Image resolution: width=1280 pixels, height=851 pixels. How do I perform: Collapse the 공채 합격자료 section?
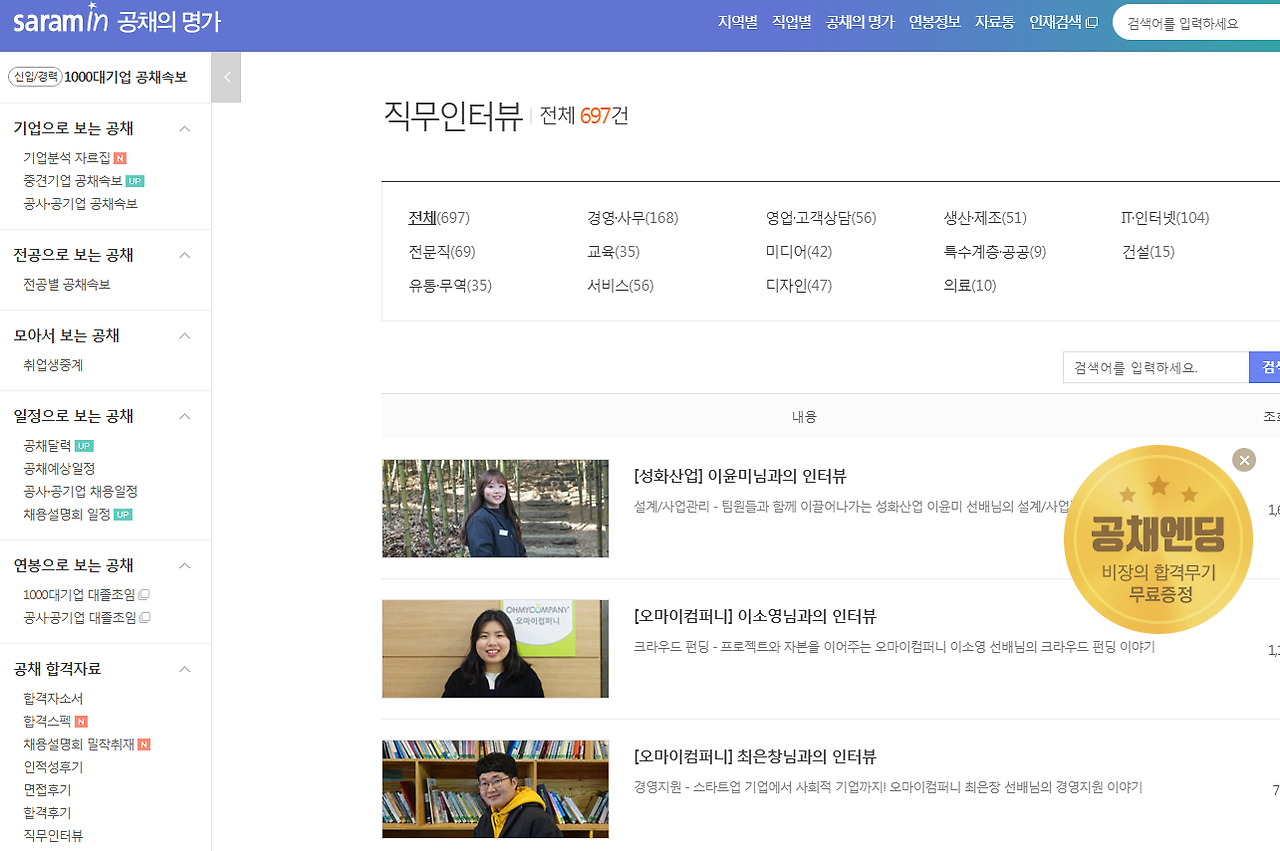pos(184,669)
